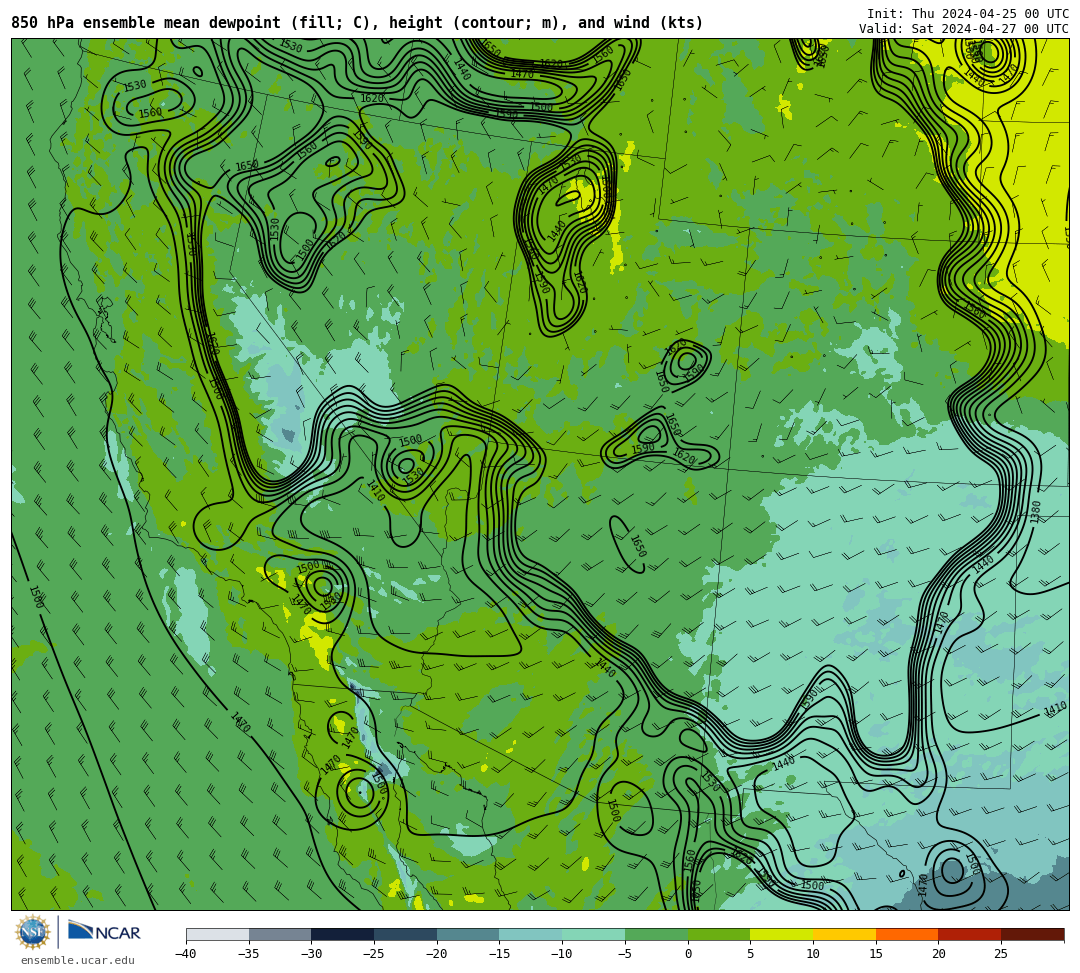Open the ensemble.ucar.edu link text

pyautogui.click(x=78, y=960)
